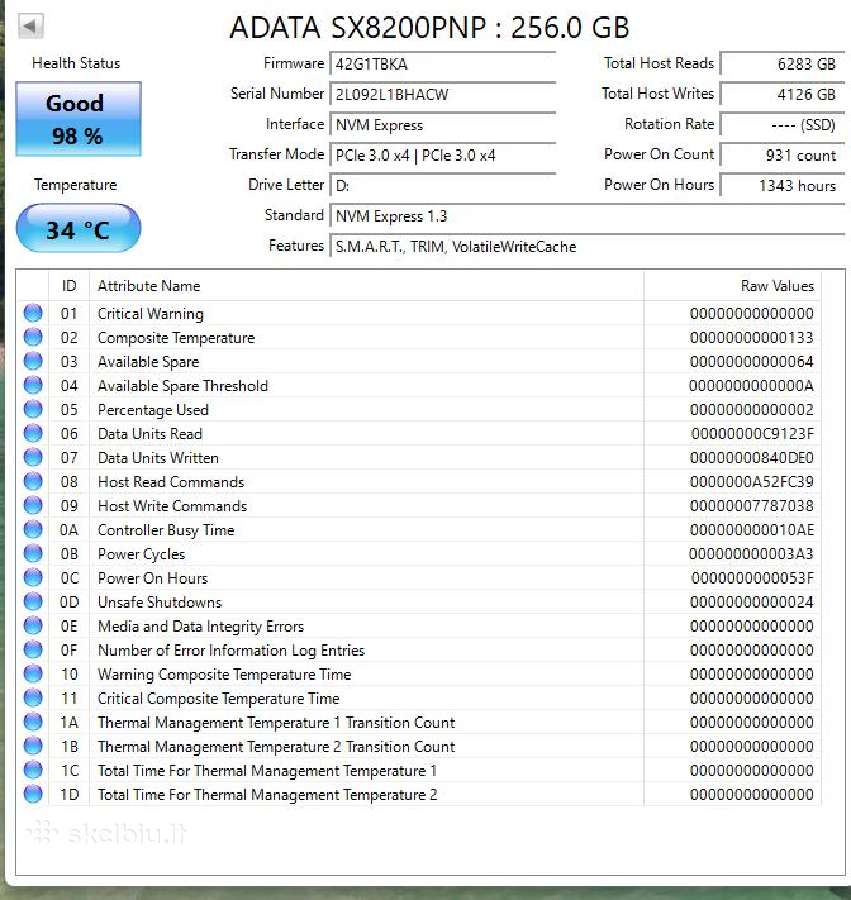This screenshot has width=851, height=900.
Task: Select the Interface field NVM Express
Action: tap(442, 125)
